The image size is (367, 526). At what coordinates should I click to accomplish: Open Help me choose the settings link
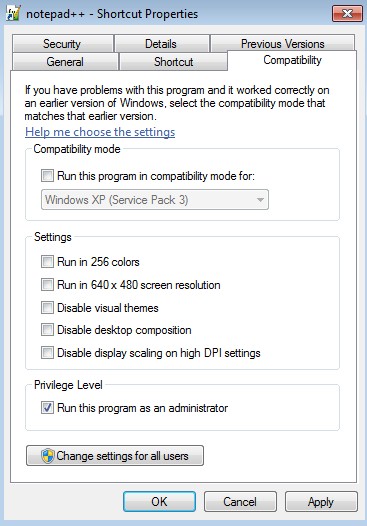pyautogui.click(x=100, y=132)
